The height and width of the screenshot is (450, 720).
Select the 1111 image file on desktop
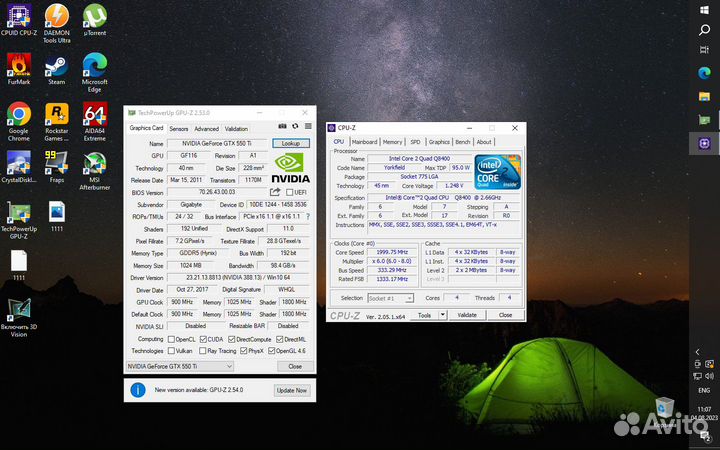click(x=56, y=216)
